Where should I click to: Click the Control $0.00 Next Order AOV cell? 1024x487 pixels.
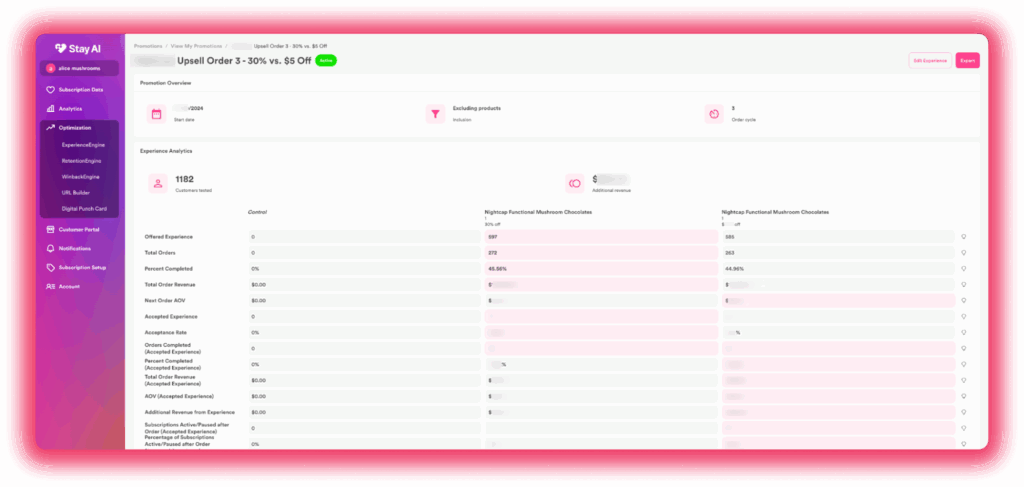point(364,301)
